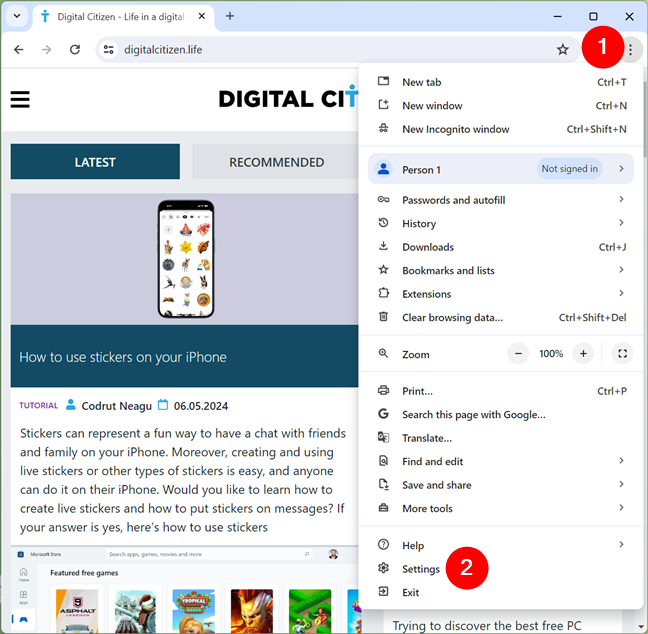Close the Digital Citizen tab
The height and width of the screenshot is (634, 648).
point(202,16)
